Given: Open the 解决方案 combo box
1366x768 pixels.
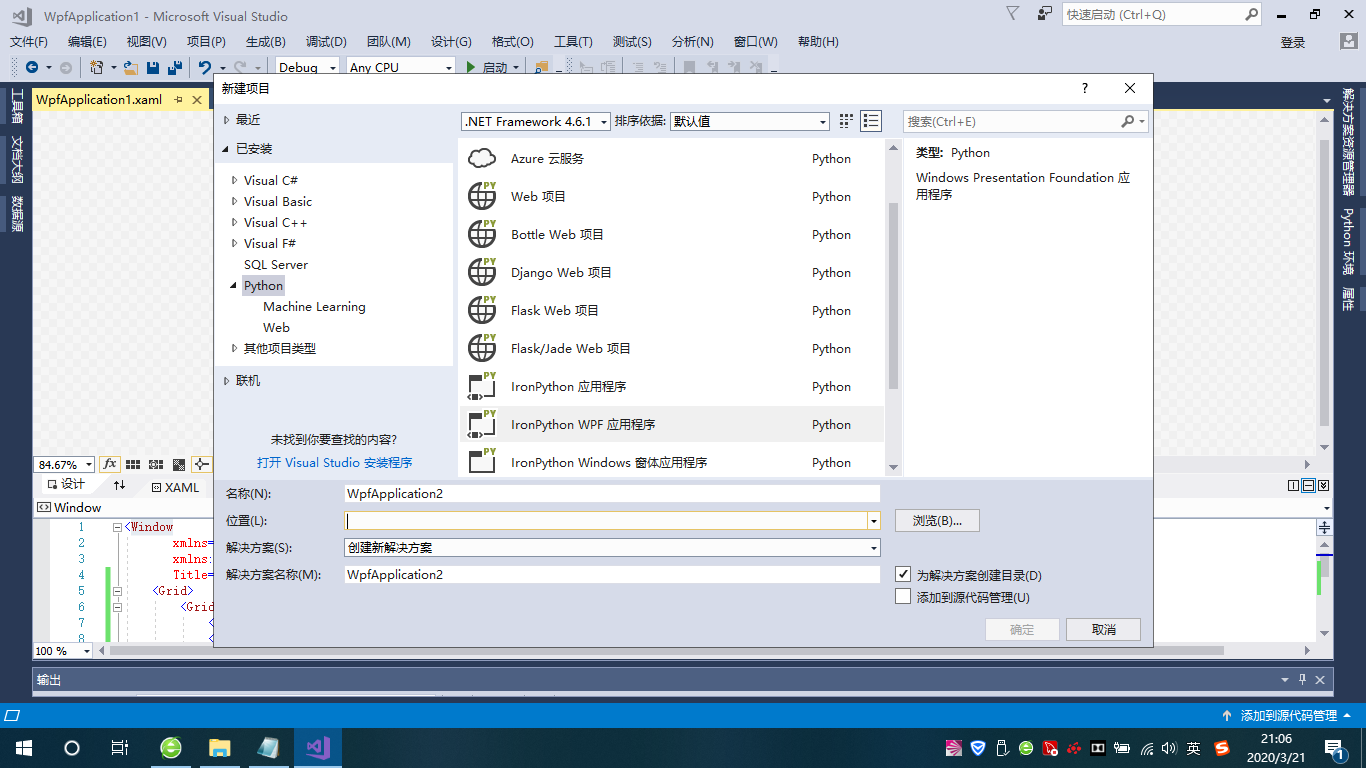Looking at the screenshot, I should tap(611, 548).
